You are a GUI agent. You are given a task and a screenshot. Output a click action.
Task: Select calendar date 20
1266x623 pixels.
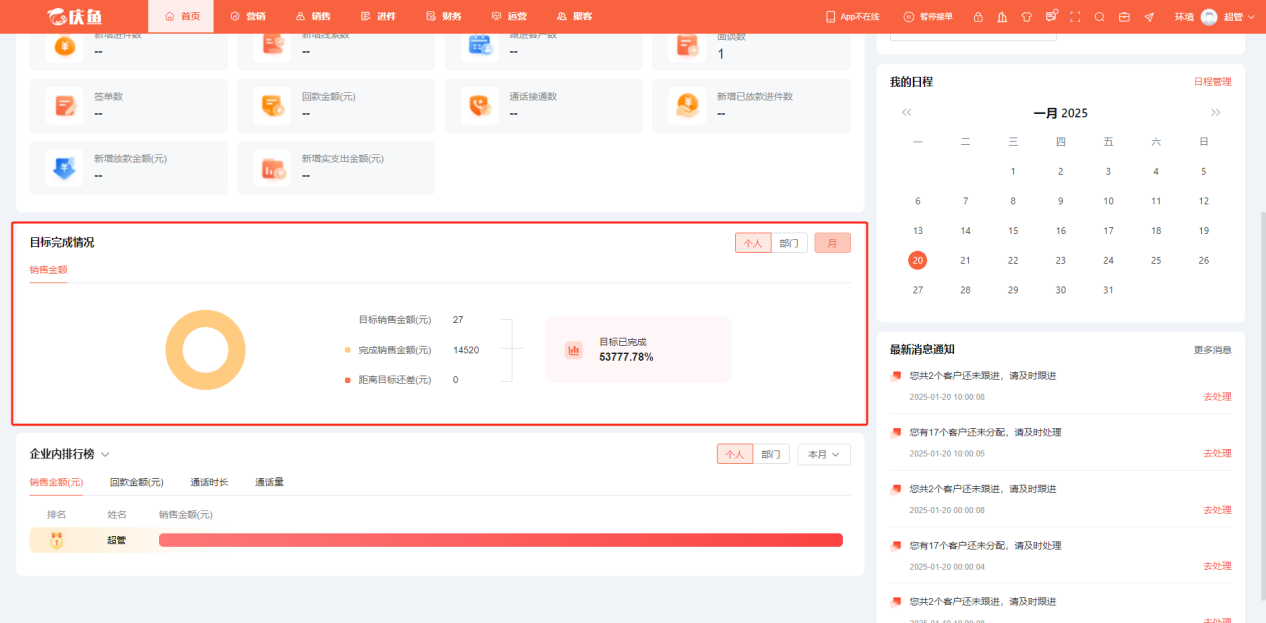tap(917, 260)
